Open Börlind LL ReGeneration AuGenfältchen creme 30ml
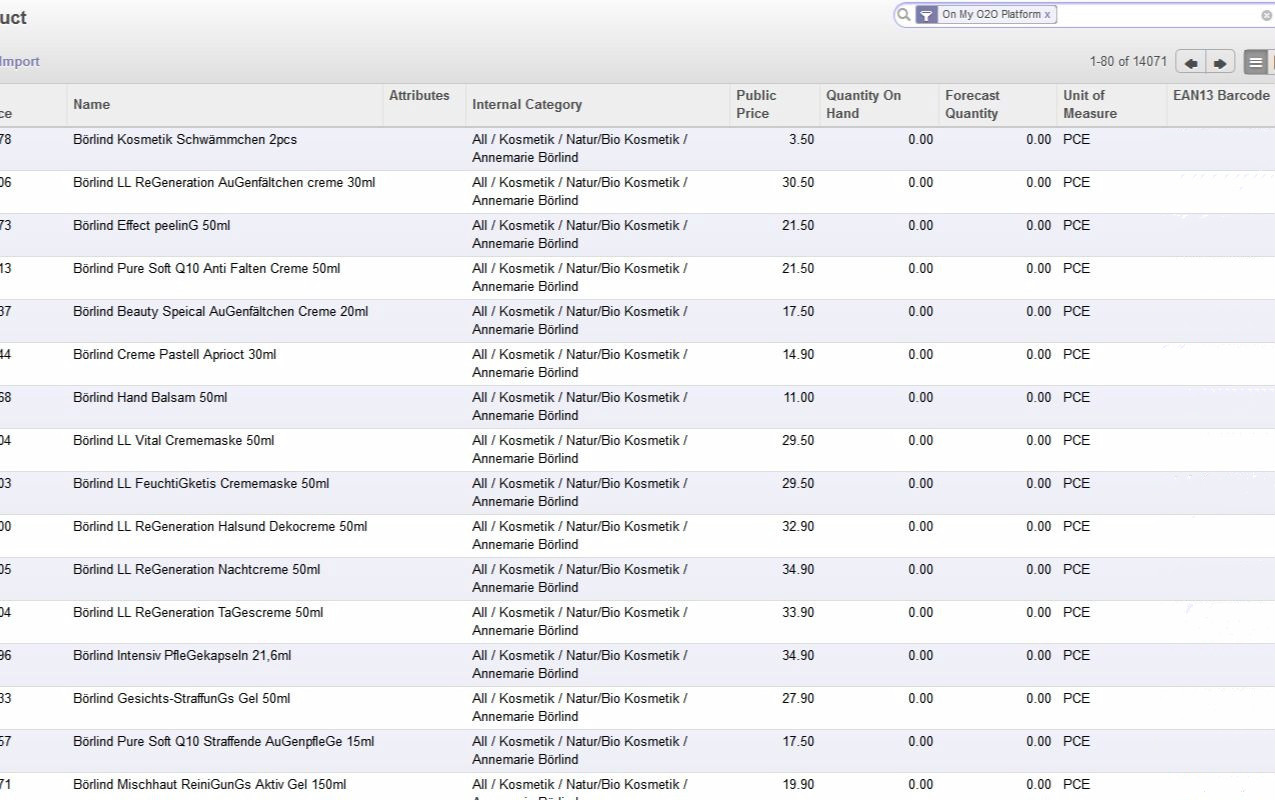The height and width of the screenshot is (800, 1275). 224,183
